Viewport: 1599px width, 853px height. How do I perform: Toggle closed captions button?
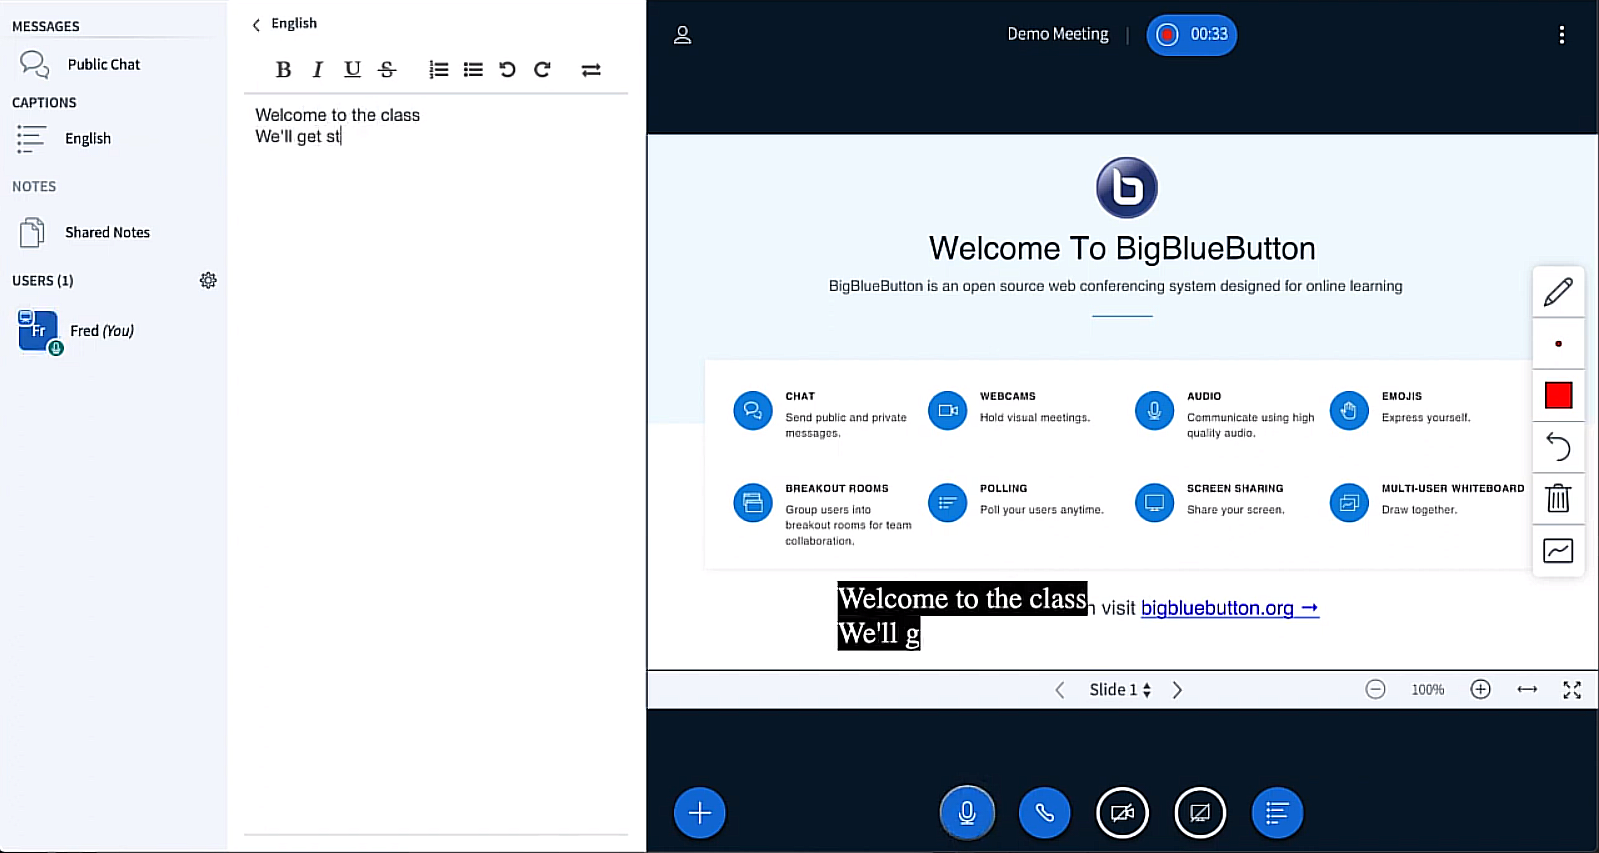point(1277,813)
